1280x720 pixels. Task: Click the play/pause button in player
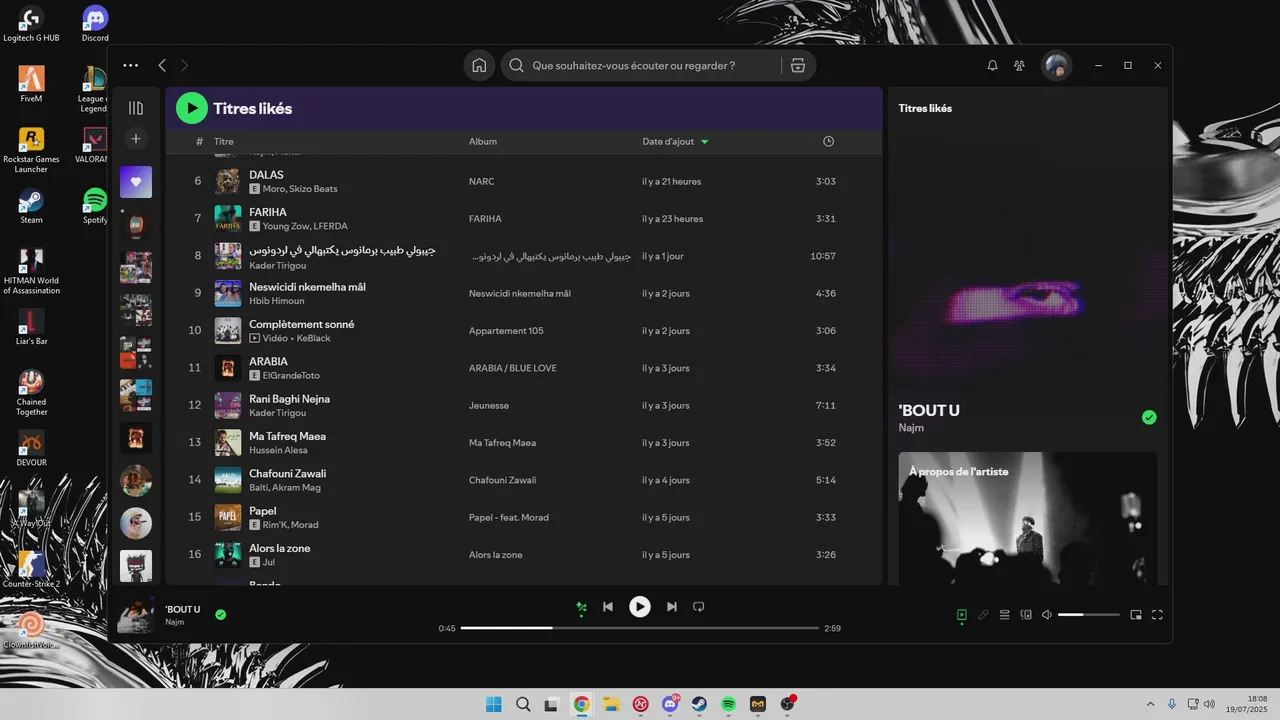(x=640, y=607)
